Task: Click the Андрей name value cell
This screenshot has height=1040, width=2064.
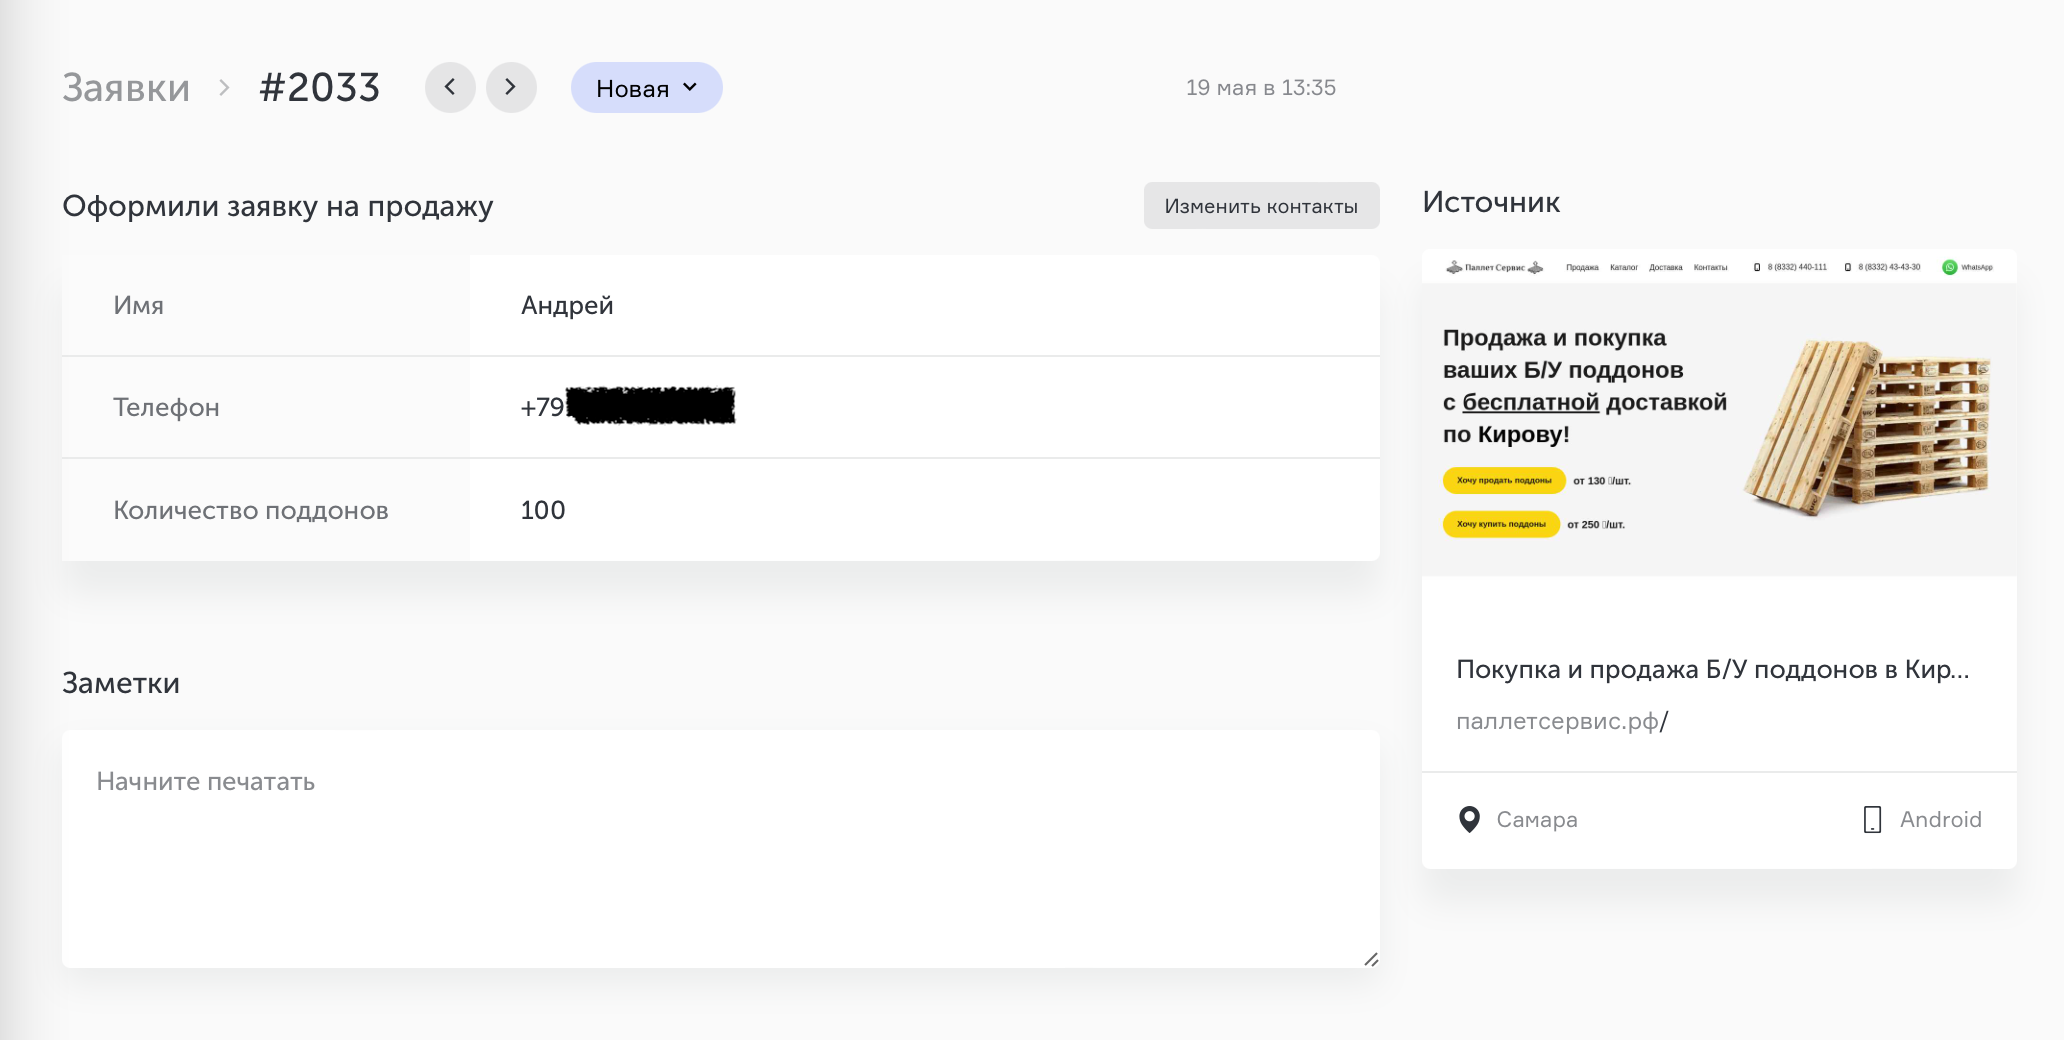Action: pyautogui.click(x=924, y=306)
